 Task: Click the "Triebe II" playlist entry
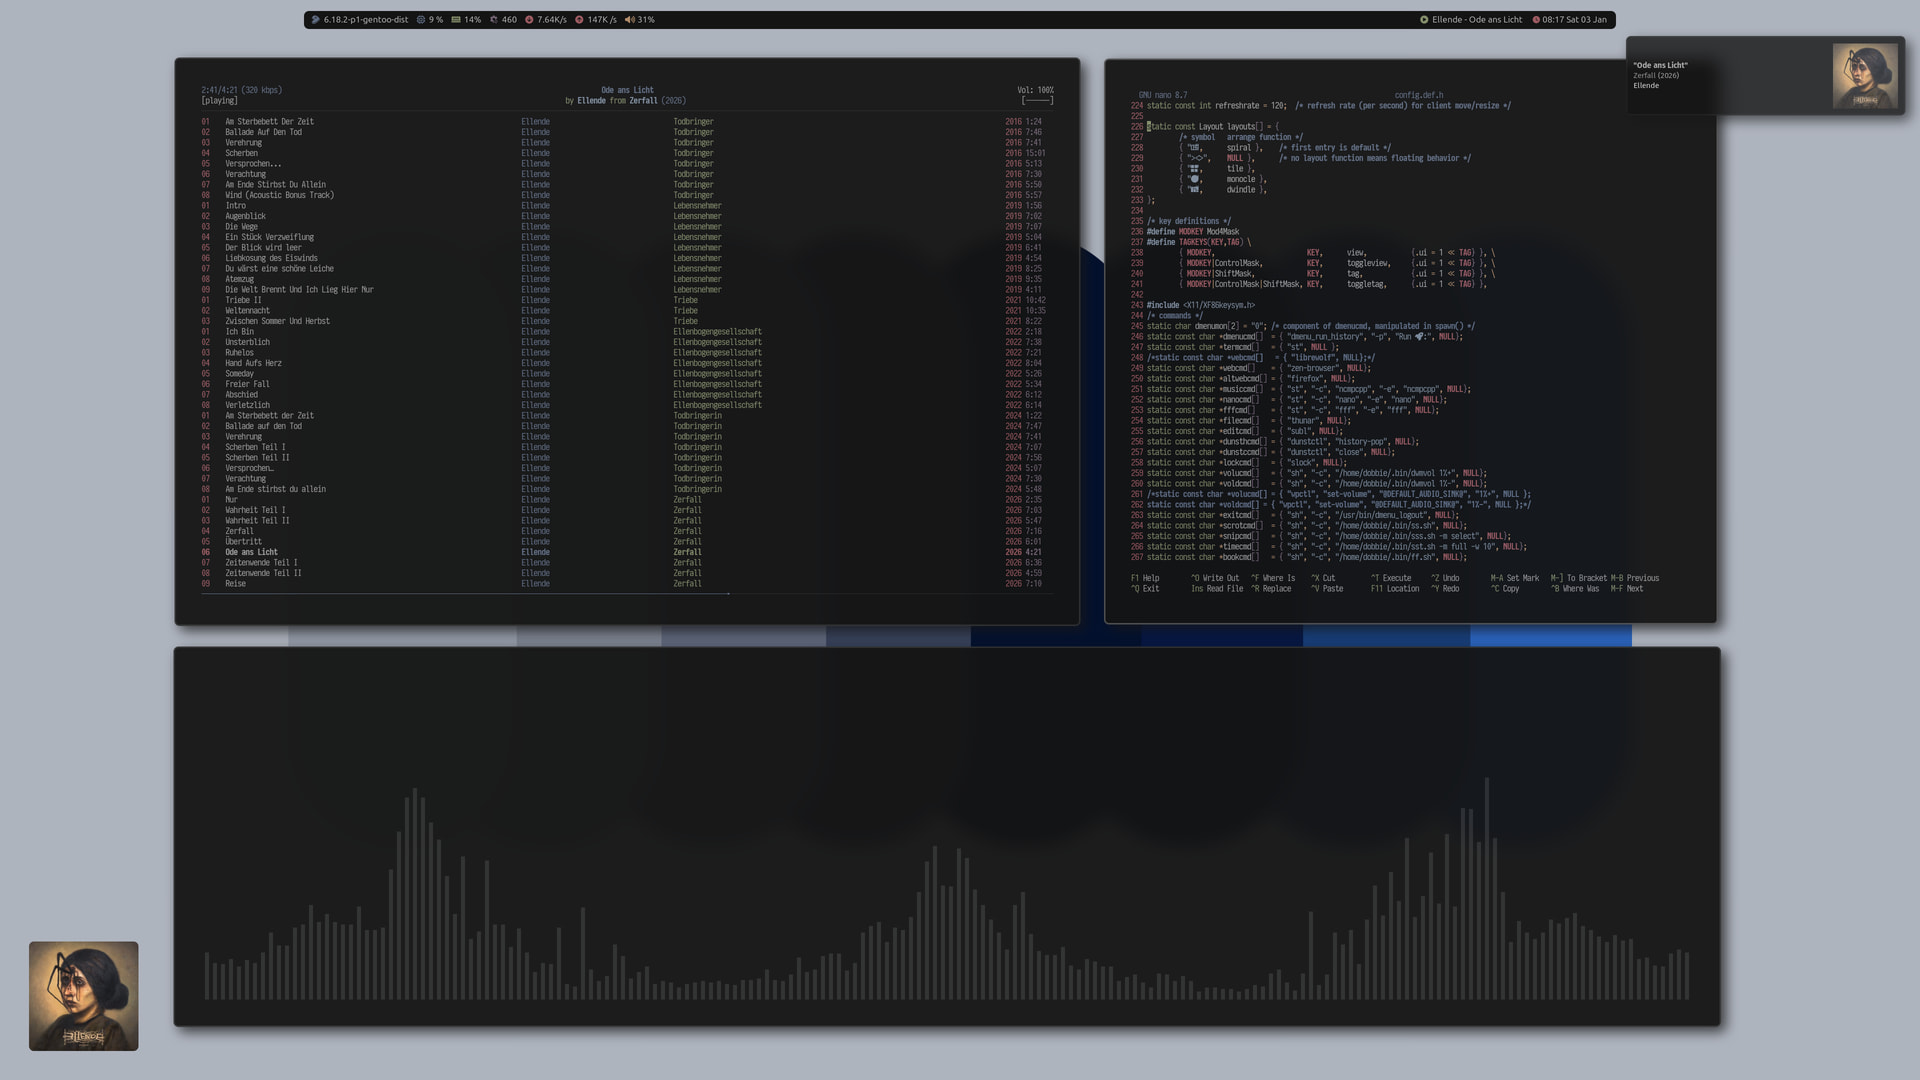243,300
